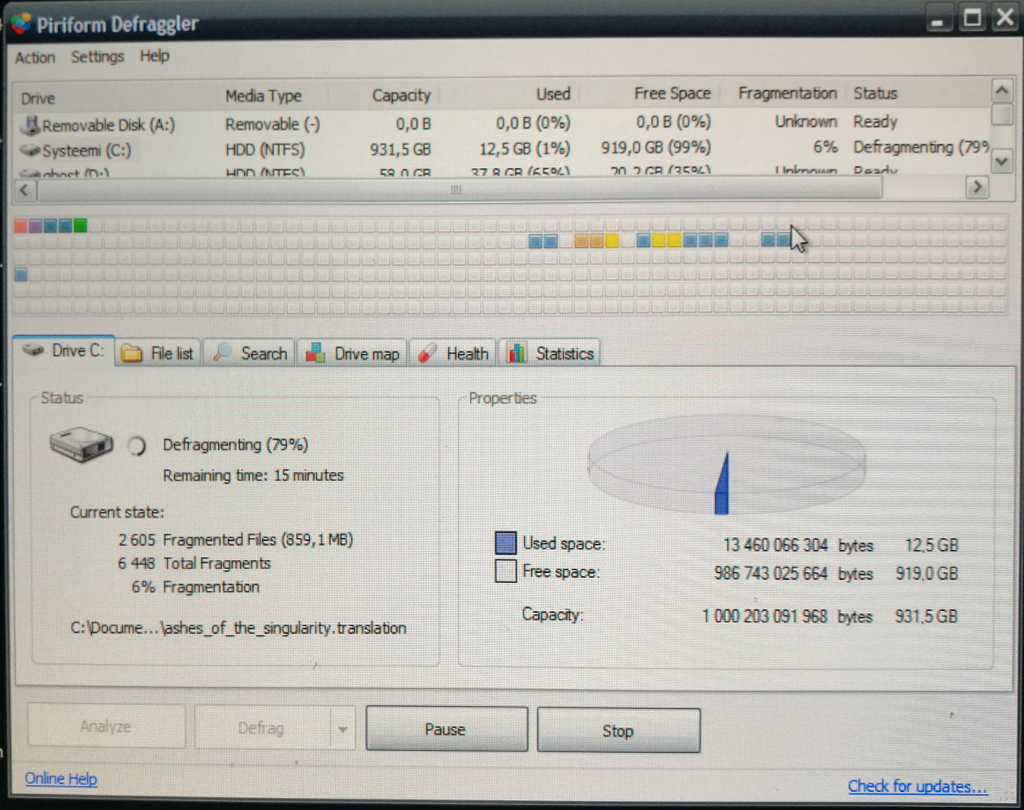This screenshot has width=1024, height=810.
Task: Click the Stop button
Action: 618,730
